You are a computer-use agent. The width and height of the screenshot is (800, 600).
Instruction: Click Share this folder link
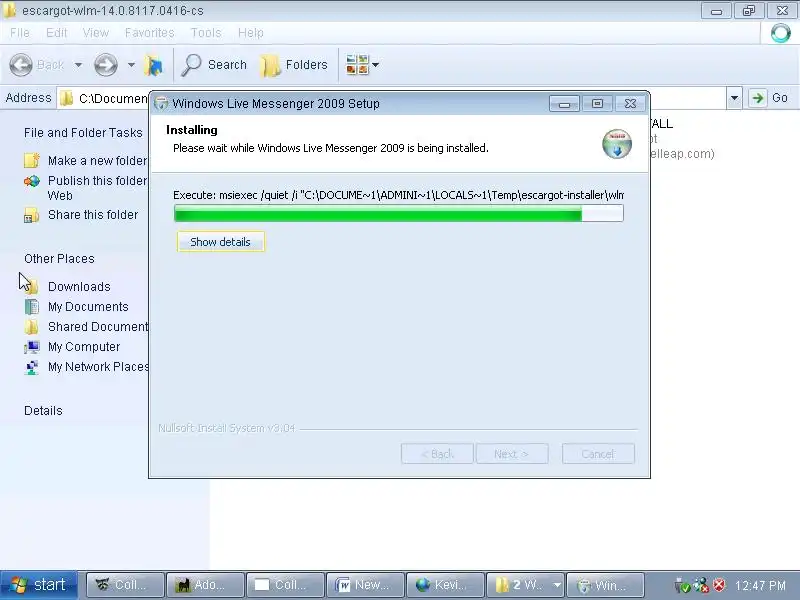[x=93, y=215]
